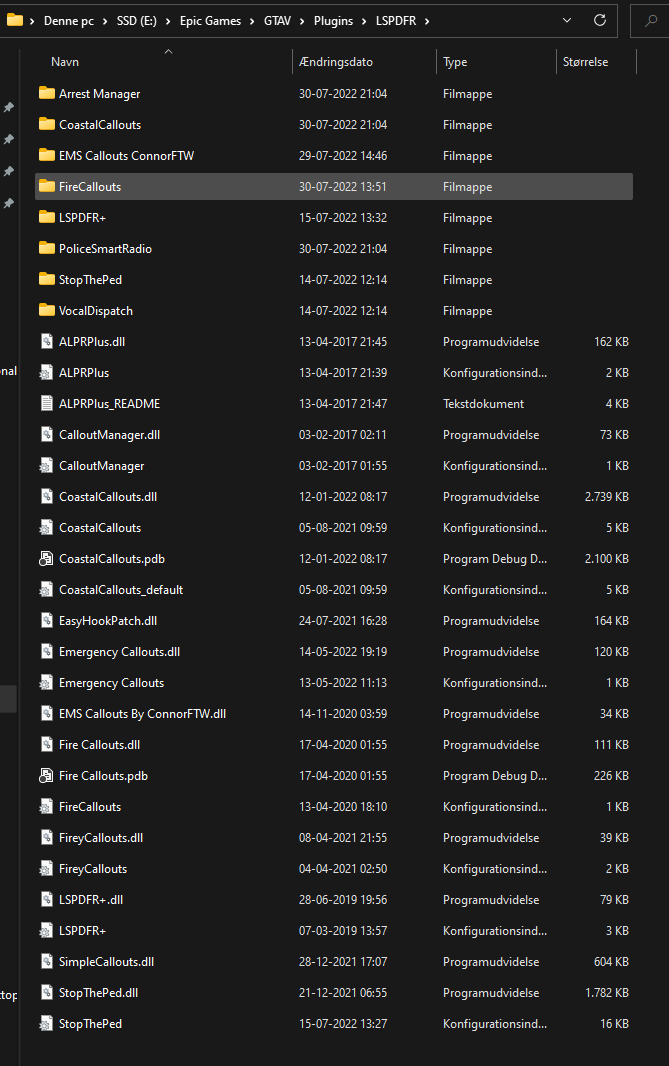Click the EMS Callouts ConnorFTW folder icon
The width and height of the screenshot is (669, 1066).
coord(46,156)
